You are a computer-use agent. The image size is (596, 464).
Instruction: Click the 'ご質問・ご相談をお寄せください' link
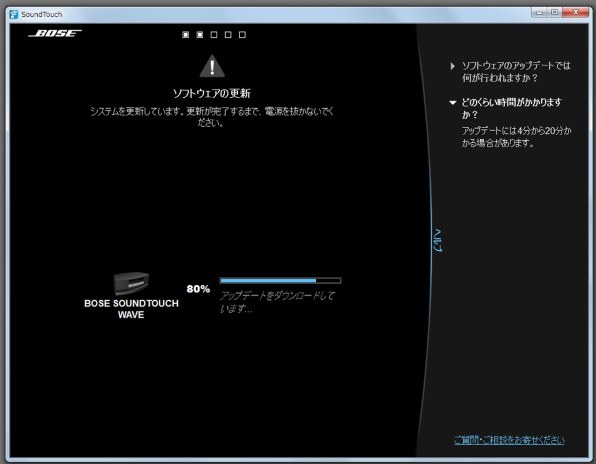tap(509, 440)
